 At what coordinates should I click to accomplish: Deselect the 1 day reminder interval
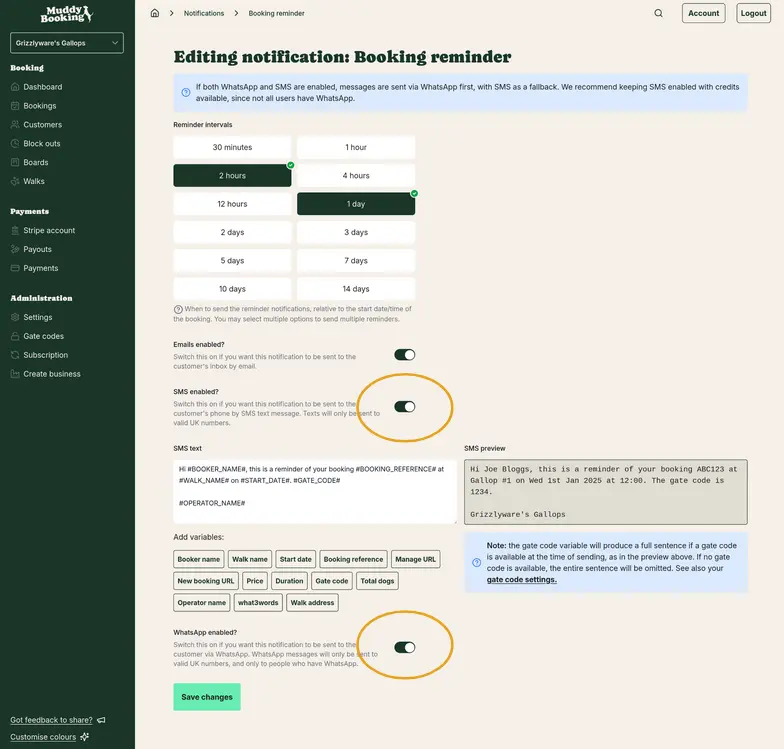click(x=356, y=204)
